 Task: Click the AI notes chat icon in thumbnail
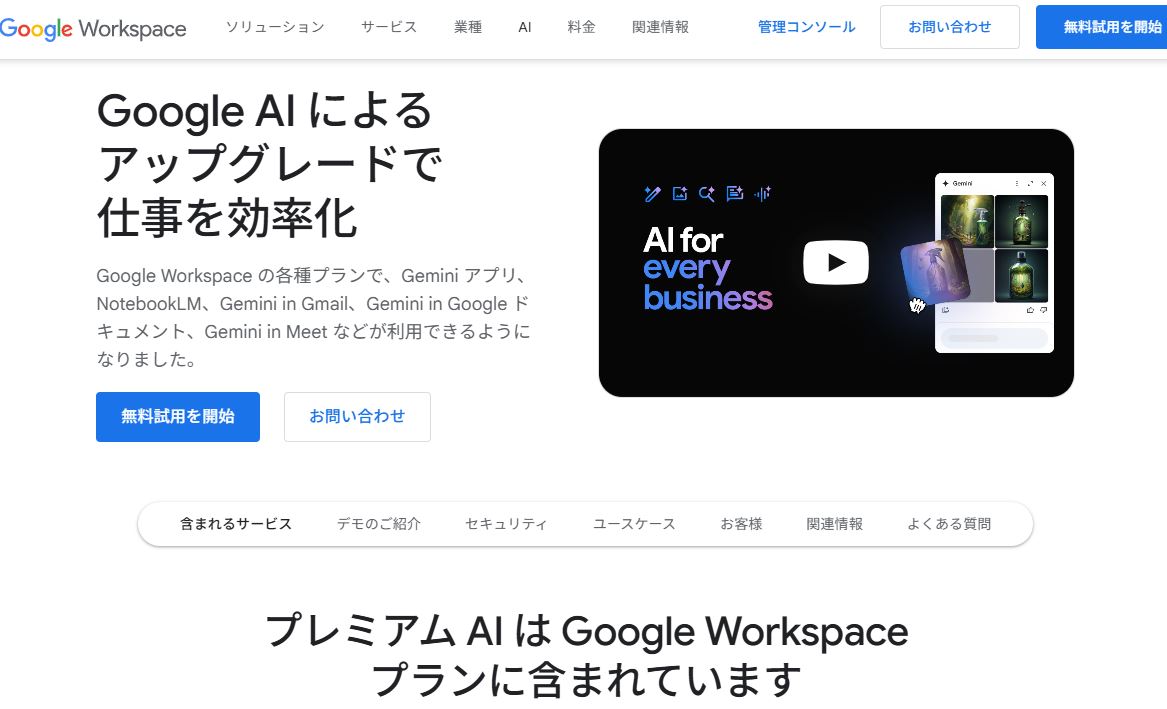735,193
